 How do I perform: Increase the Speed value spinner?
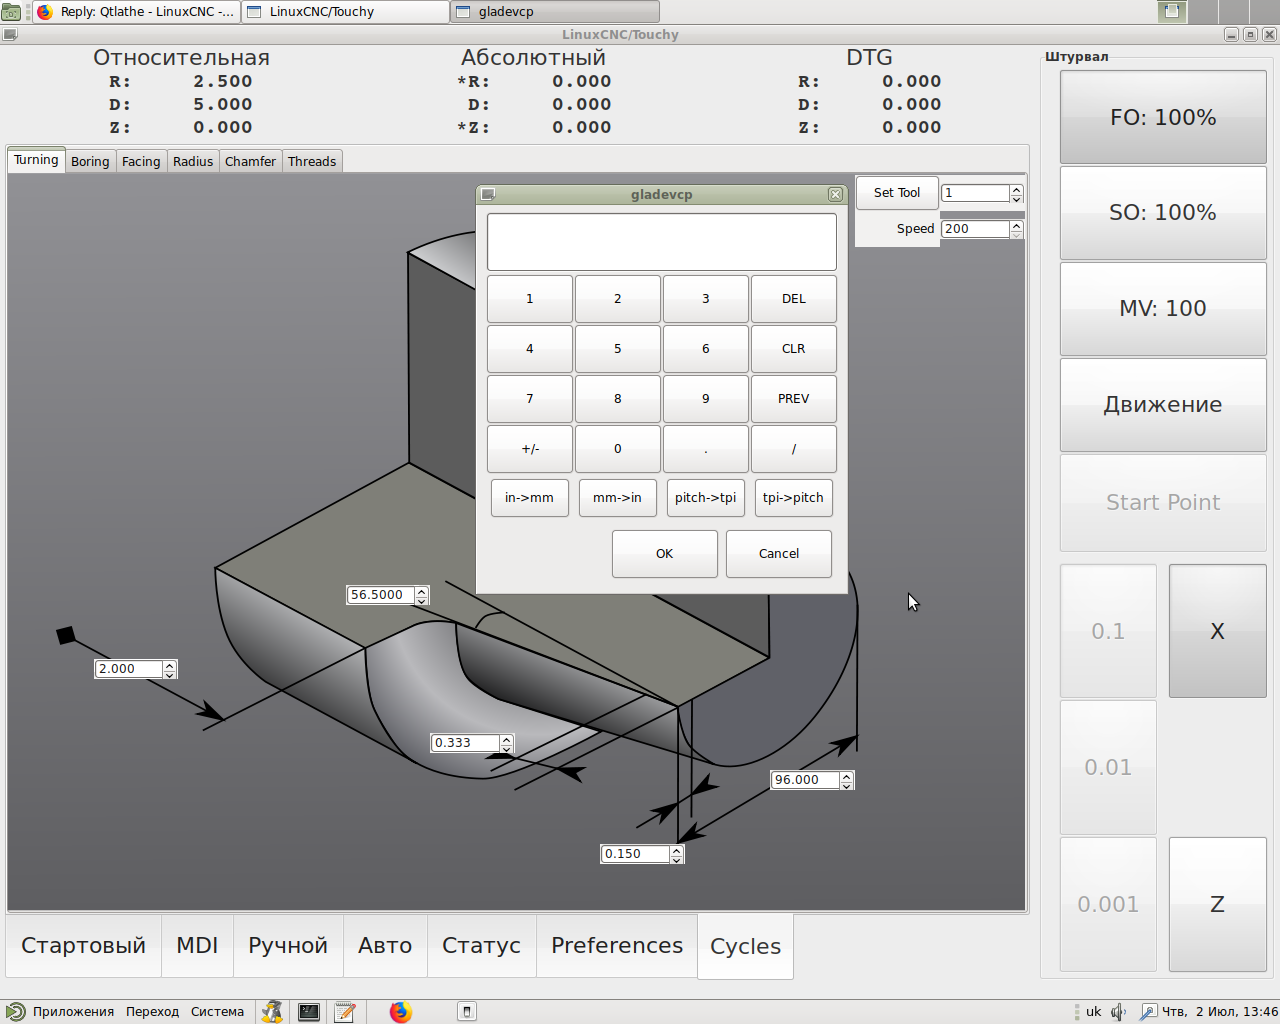(1017, 225)
